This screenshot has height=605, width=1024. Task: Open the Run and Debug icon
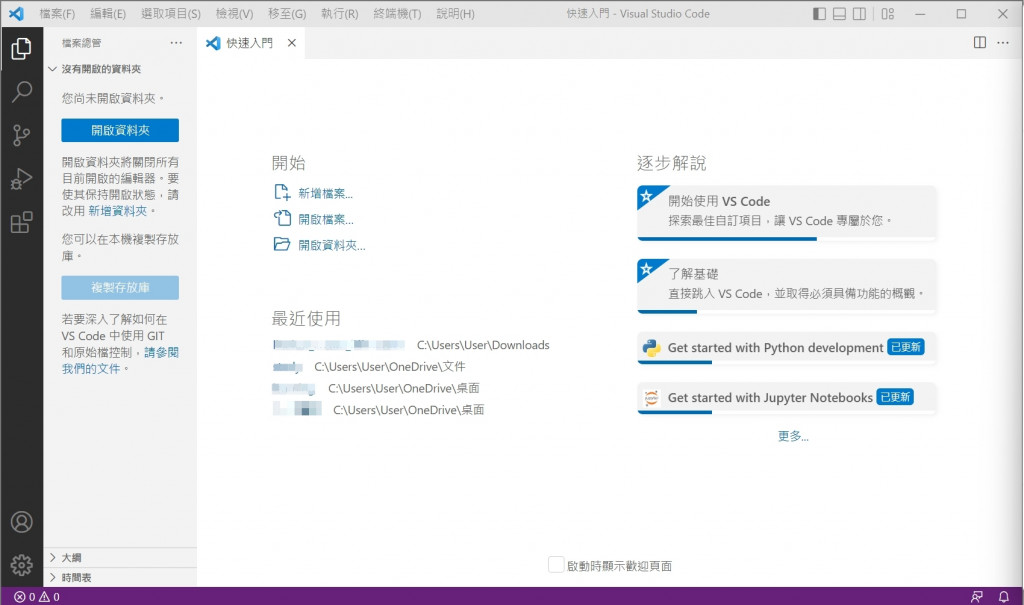[x=22, y=179]
